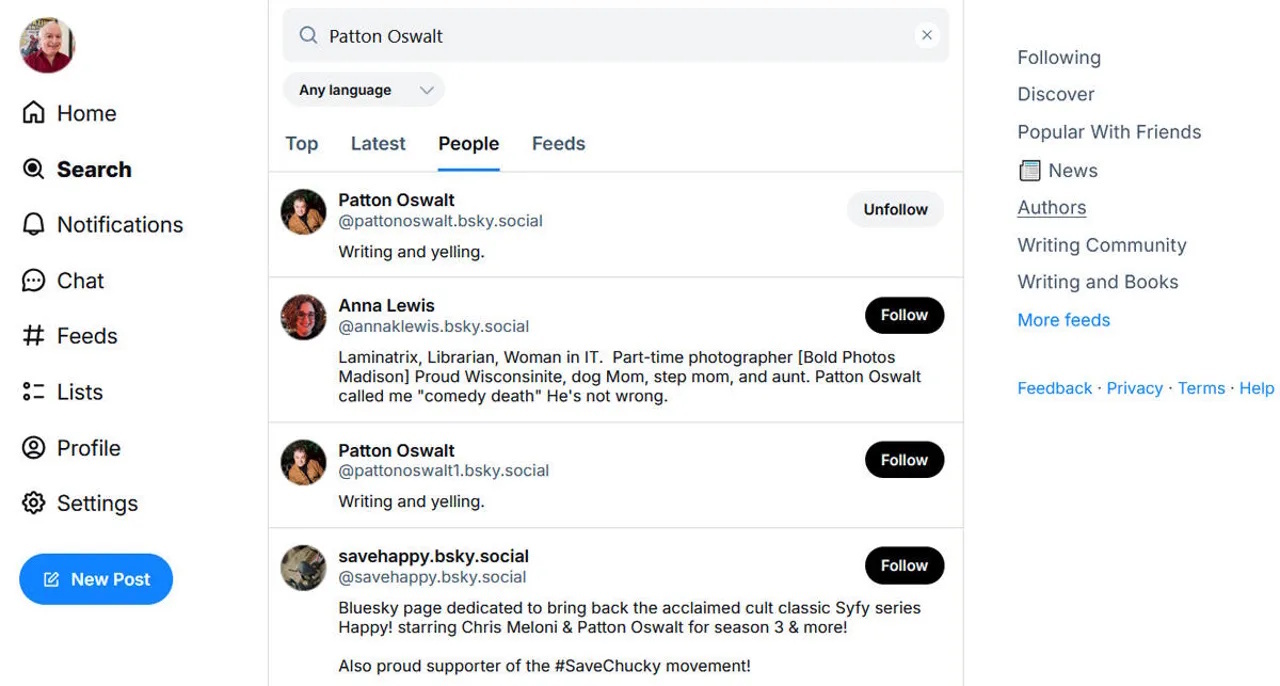Click the magnifier icon in the search box
Screen dimensions: 1280x686
pyautogui.click(x=308, y=36)
